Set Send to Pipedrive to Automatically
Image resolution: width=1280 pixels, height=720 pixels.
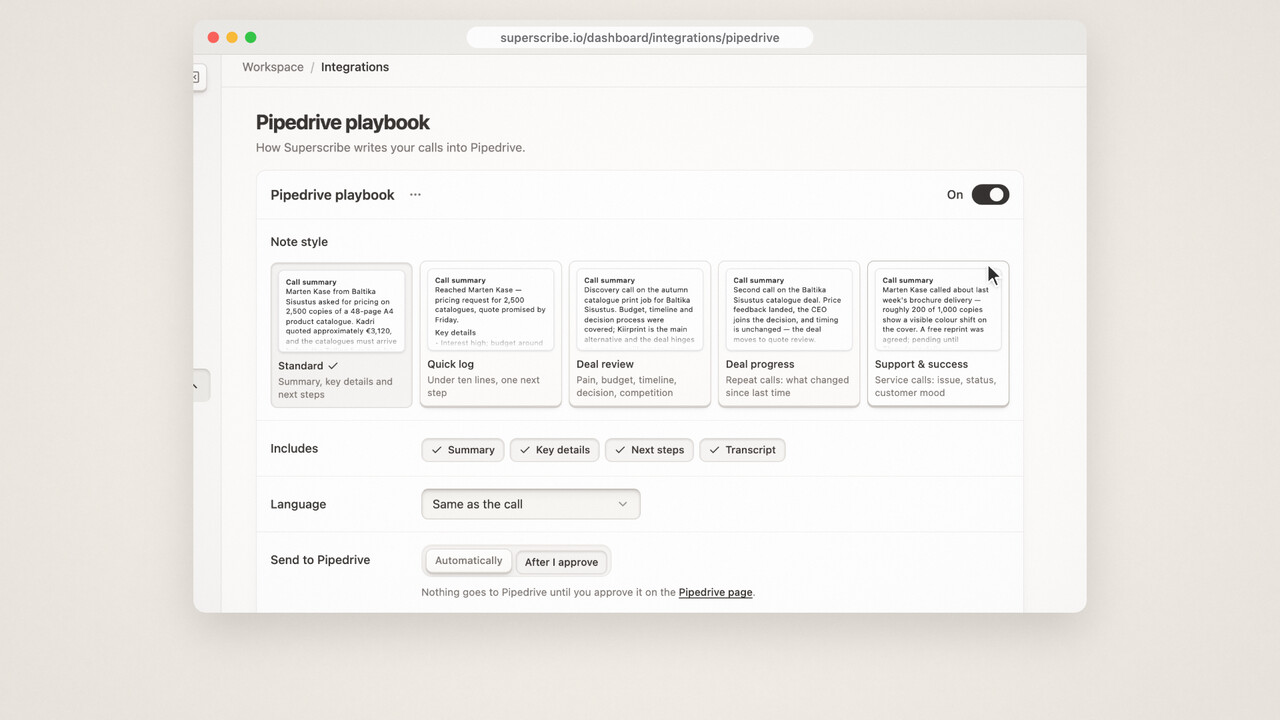(x=469, y=561)
